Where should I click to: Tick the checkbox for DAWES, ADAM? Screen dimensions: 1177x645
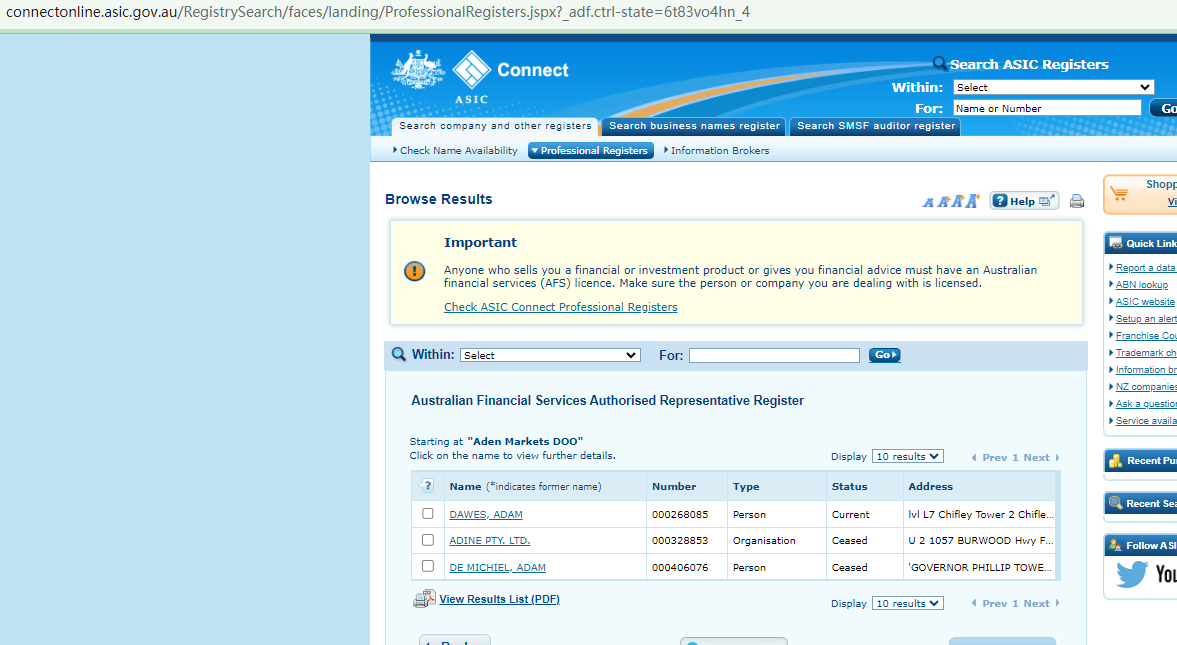[428, 514]
